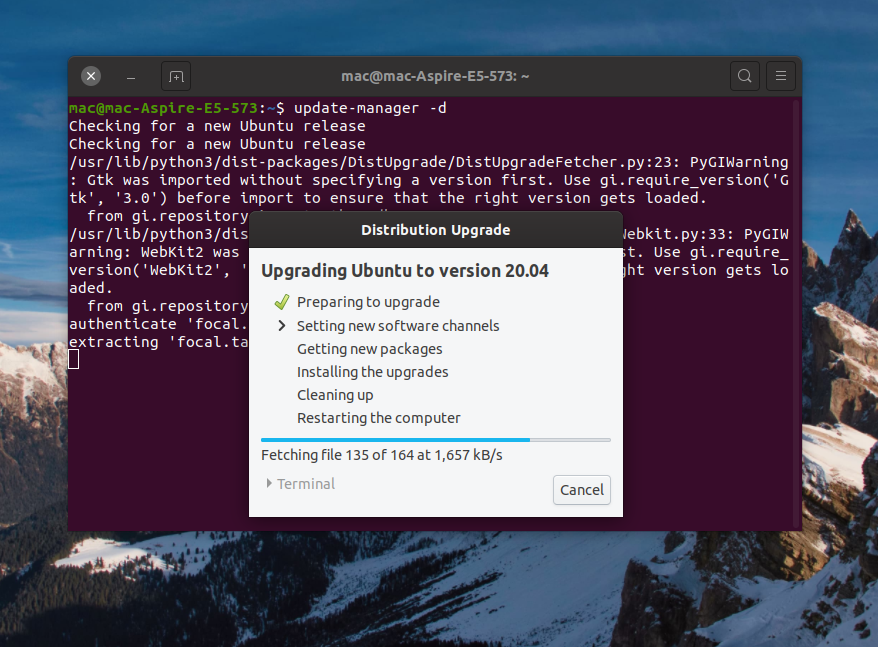Viewport: 878px width, 647px height.
Task: Open terminal search with magnifier icon
Action: pos(744,76)
